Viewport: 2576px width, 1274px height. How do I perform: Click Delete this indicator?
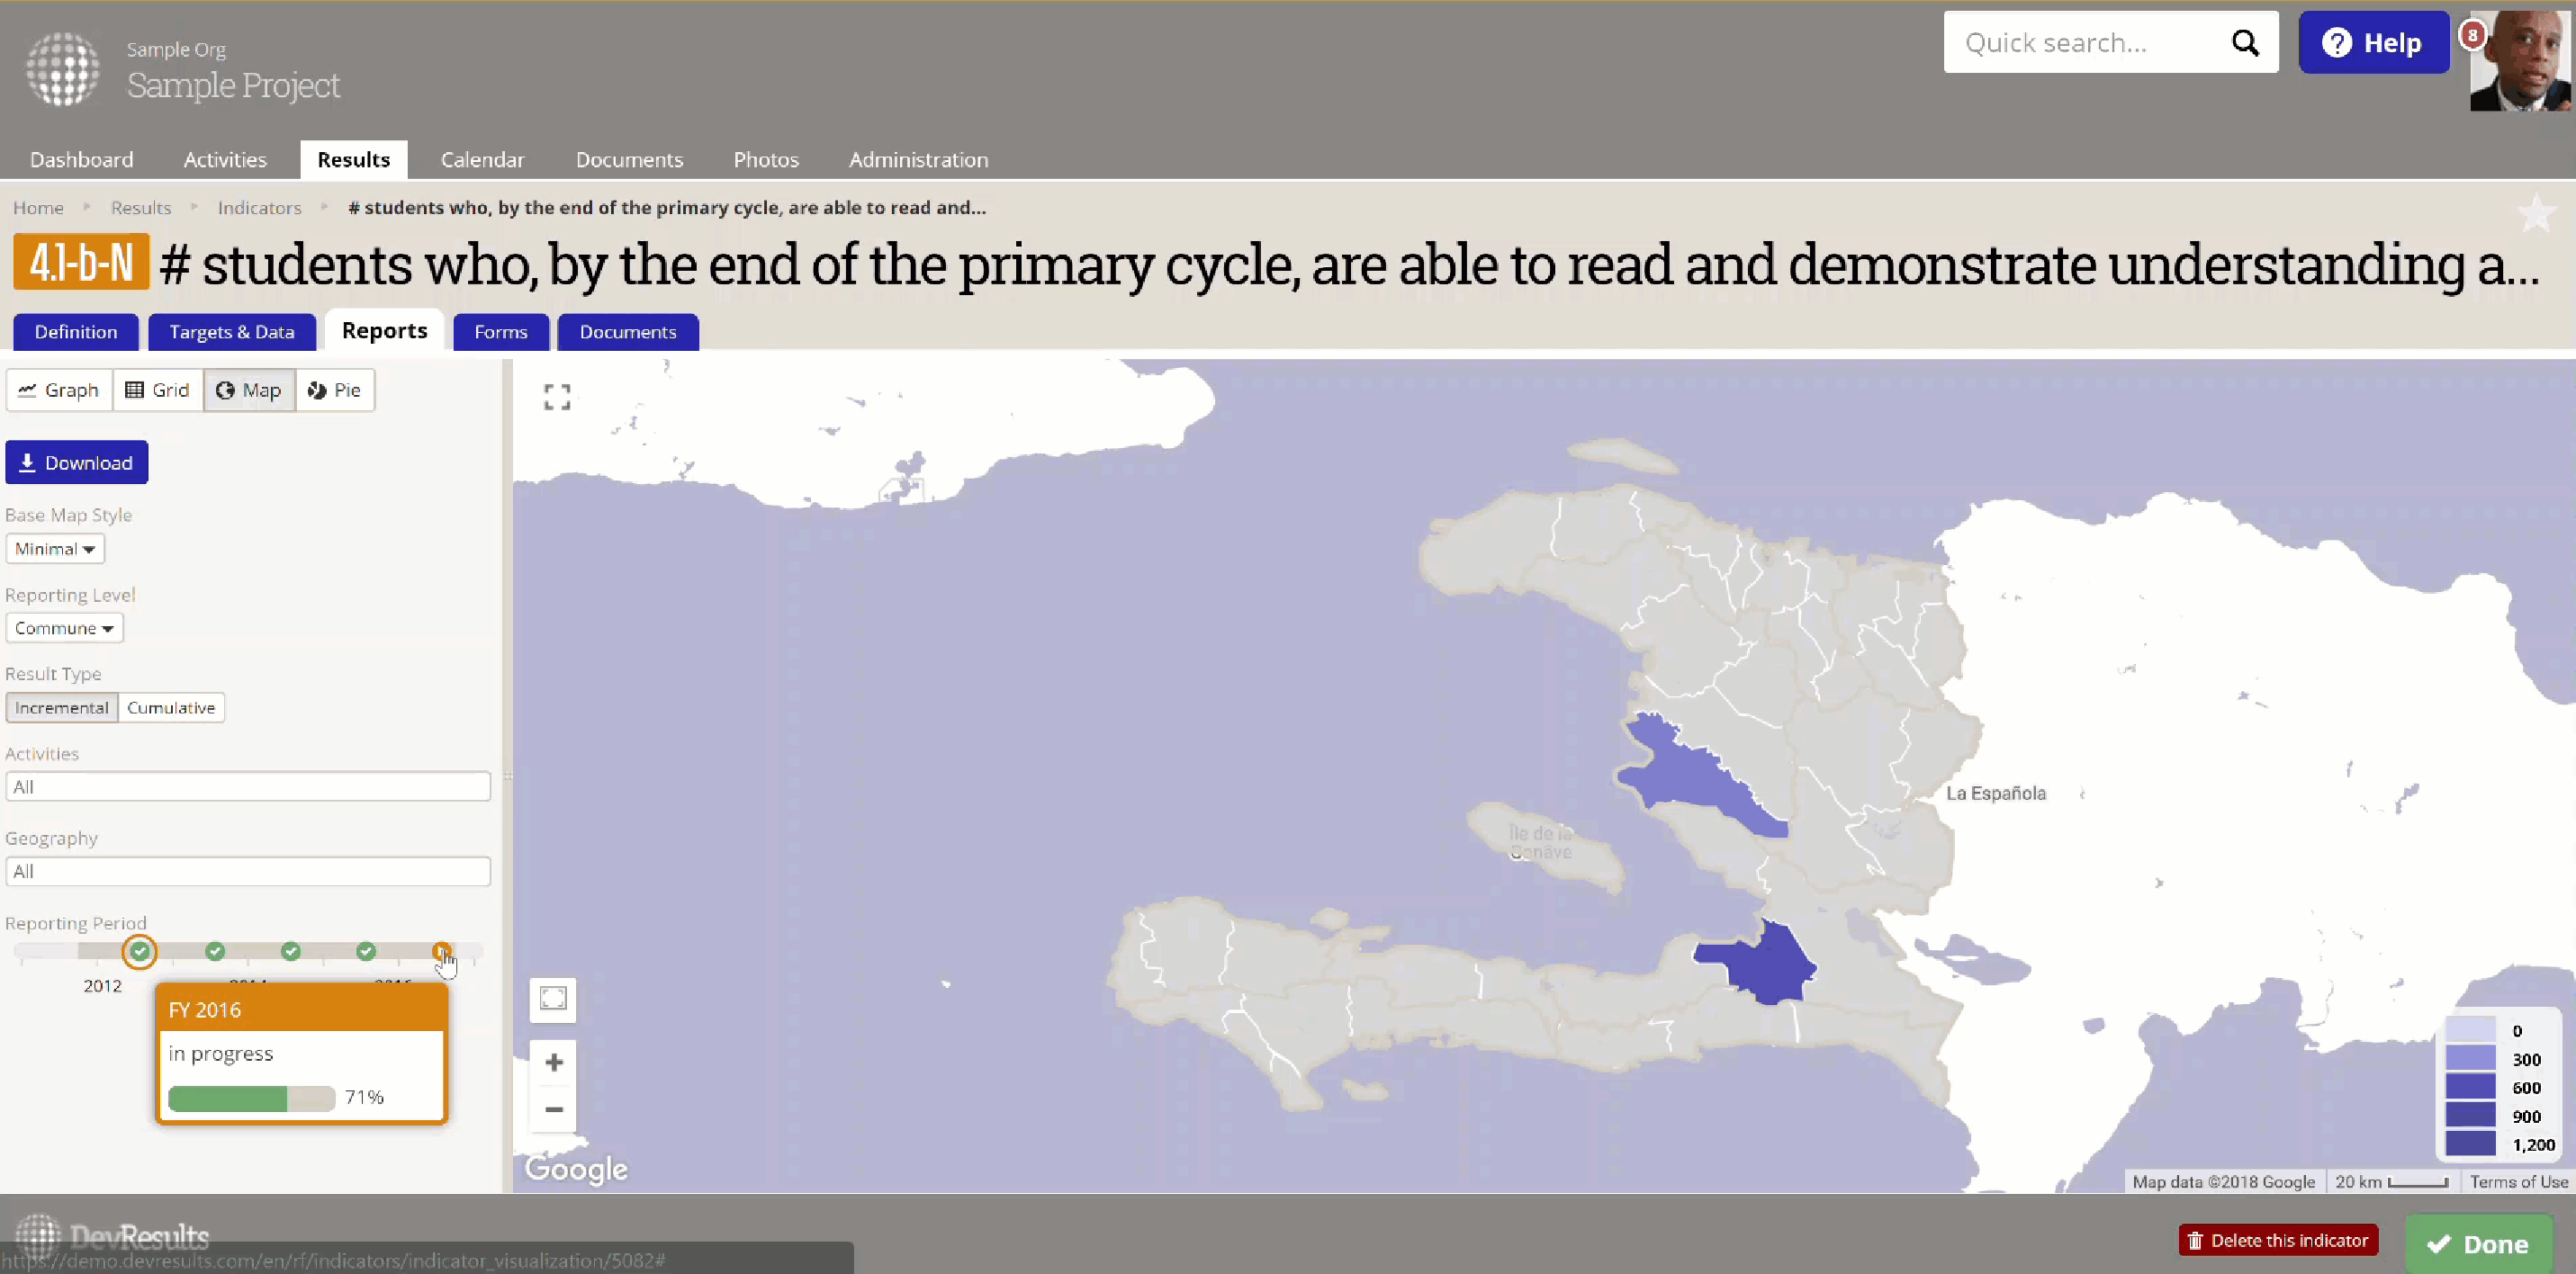2278,1240
